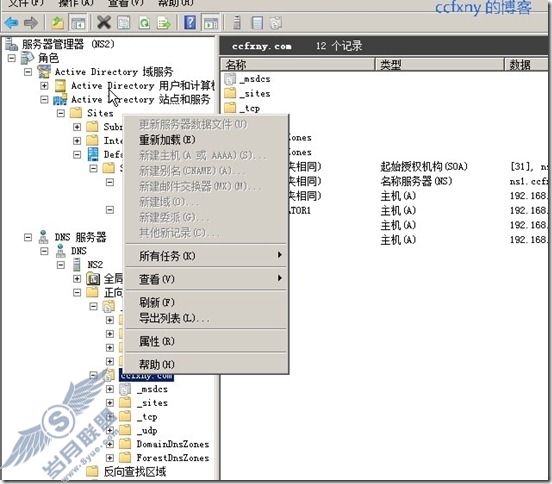The image size is (552, 484).
Task: Expand the _udp folder in tree
Action: [110, 430]
